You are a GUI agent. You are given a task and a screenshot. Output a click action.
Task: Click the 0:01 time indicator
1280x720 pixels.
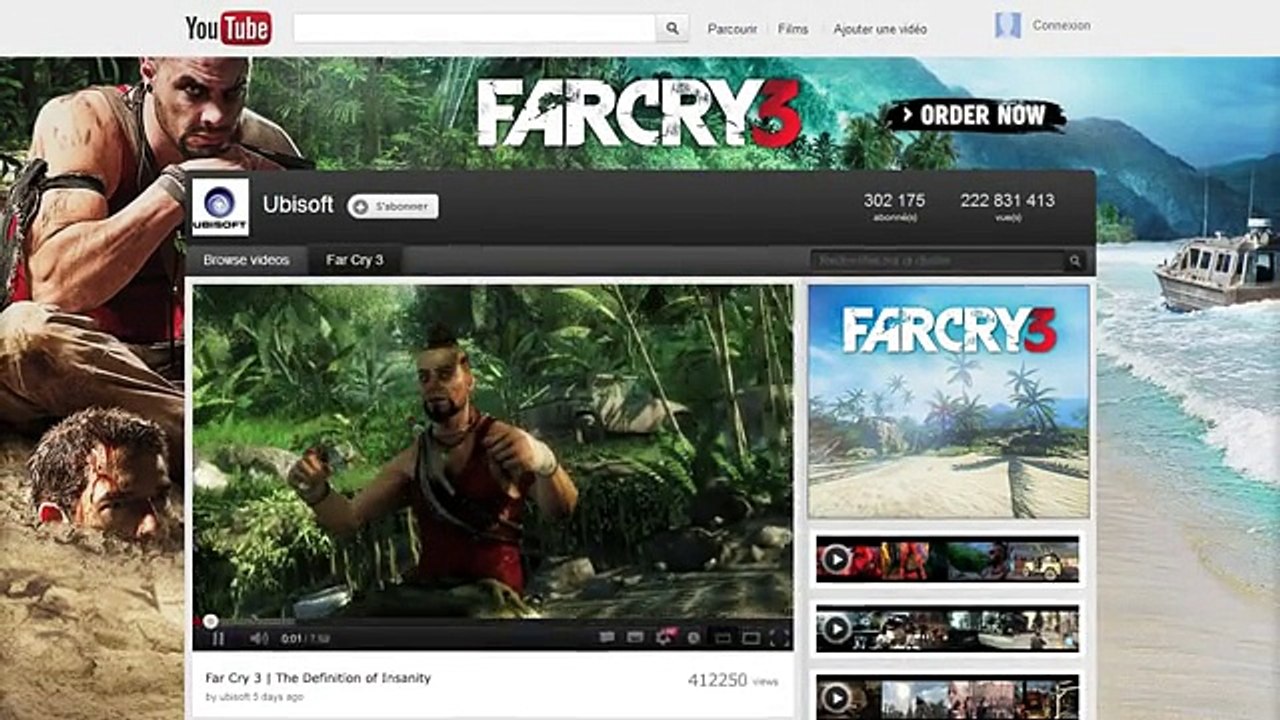291,638
